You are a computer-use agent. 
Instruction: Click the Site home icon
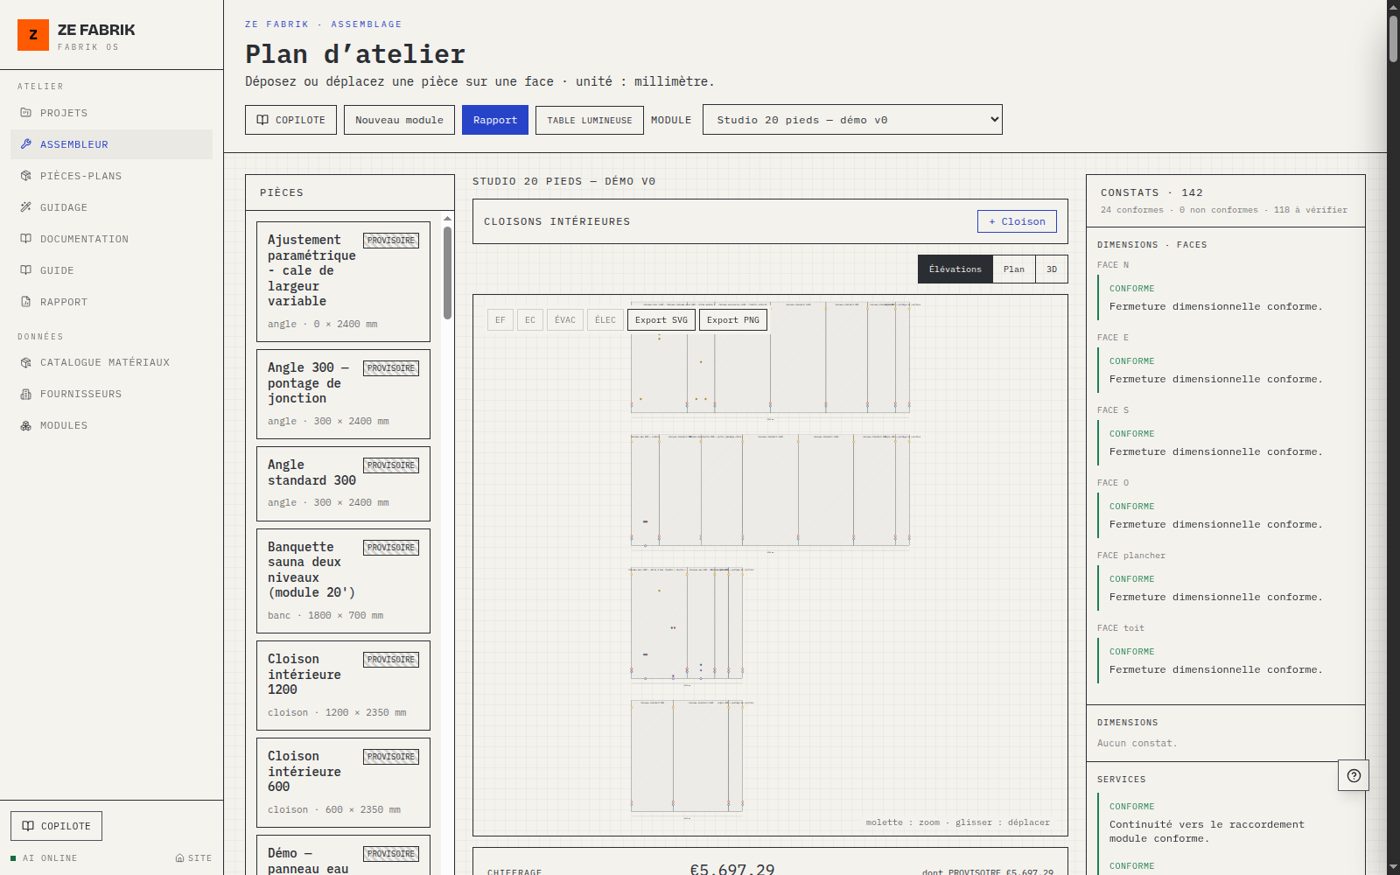point(180,858)
